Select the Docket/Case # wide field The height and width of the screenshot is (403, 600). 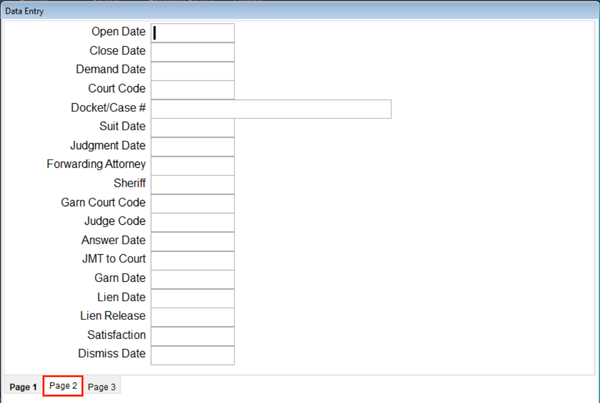click(x=271, y=109)
